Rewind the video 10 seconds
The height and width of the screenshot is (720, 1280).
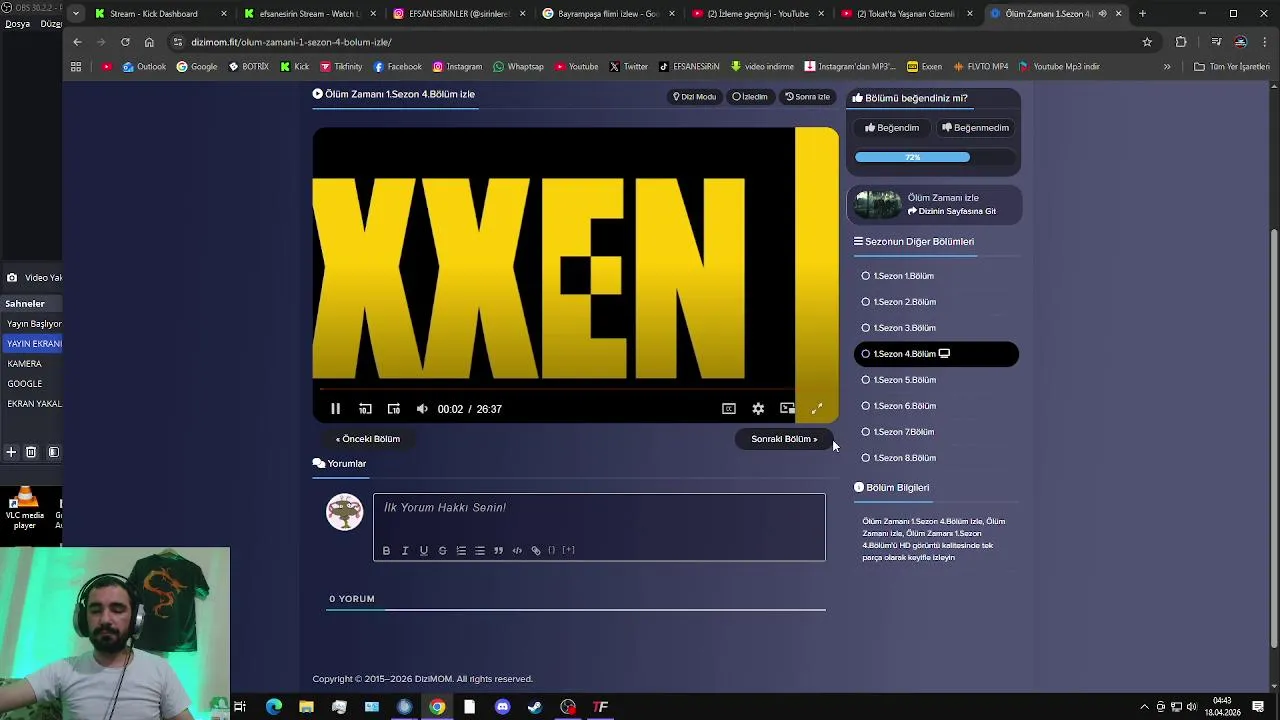tap(365, 409)
